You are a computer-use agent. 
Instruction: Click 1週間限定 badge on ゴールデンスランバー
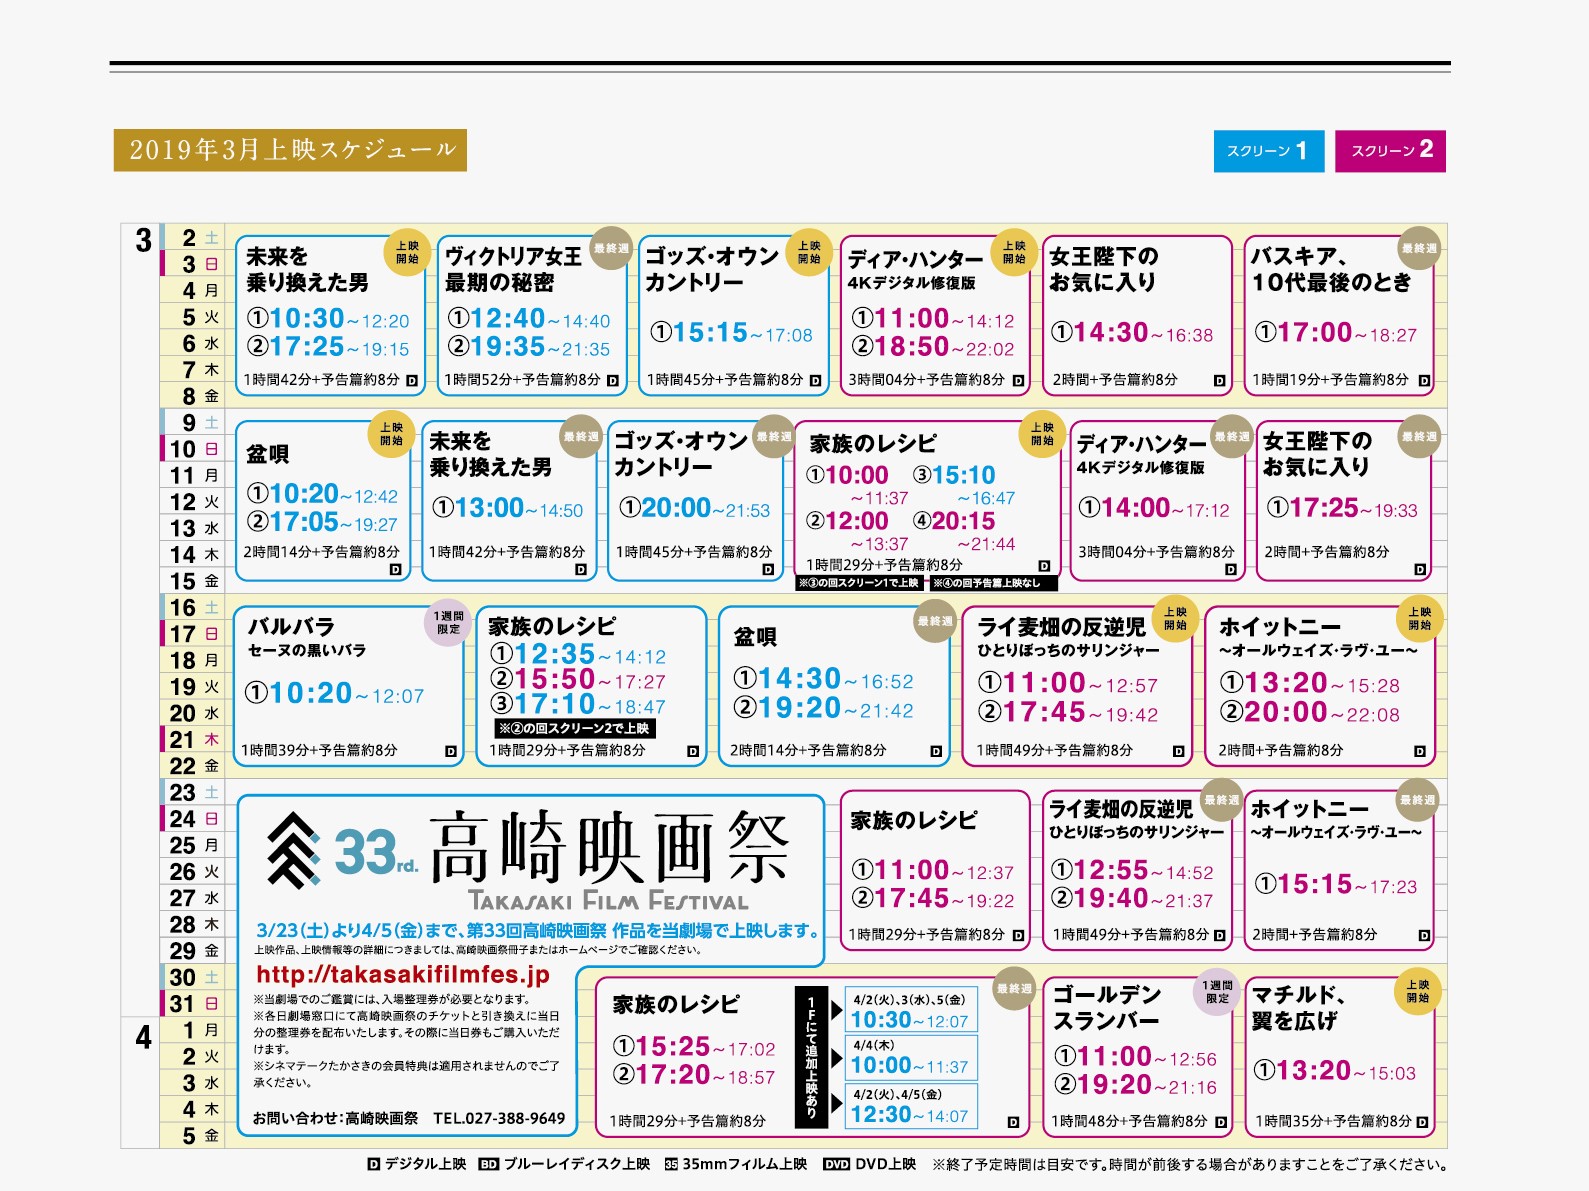coord(1217,992)
